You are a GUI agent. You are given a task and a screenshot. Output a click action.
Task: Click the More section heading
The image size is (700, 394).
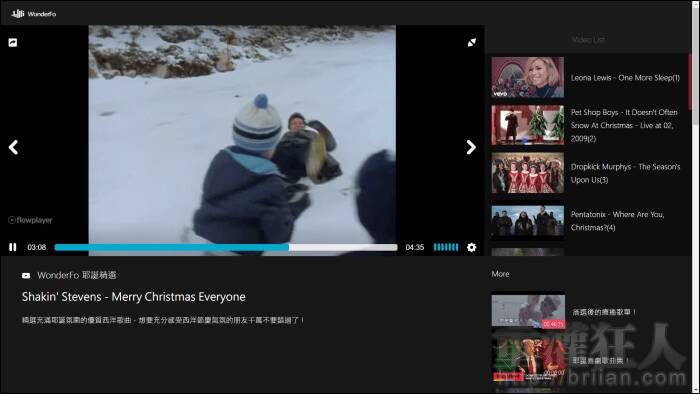(x=500, y=274)
